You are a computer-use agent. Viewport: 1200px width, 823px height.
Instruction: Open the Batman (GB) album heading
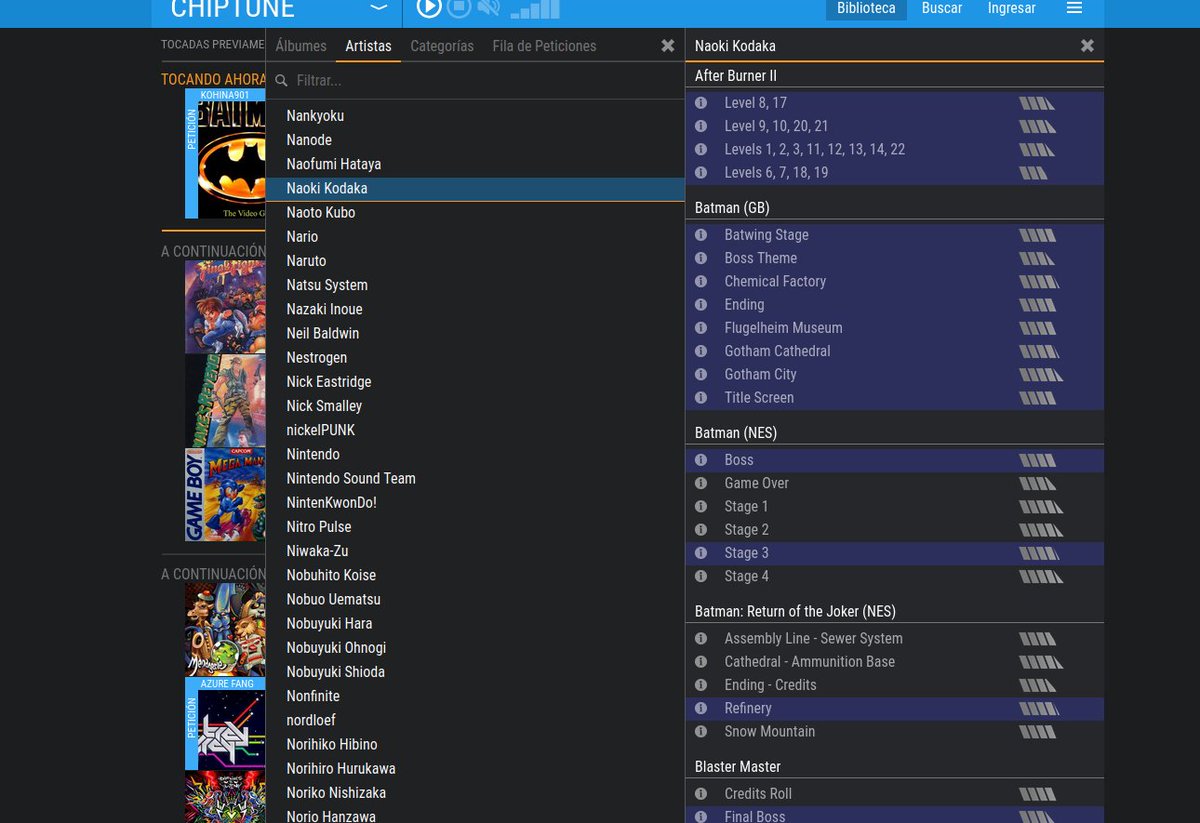(732, 208)
